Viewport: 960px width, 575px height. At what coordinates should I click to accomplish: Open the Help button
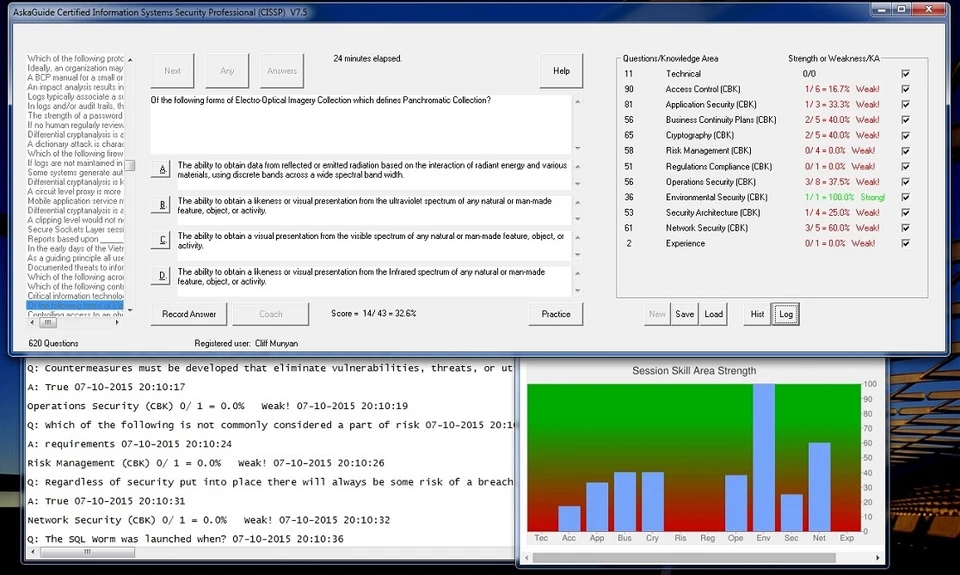[x=561, y=70]
